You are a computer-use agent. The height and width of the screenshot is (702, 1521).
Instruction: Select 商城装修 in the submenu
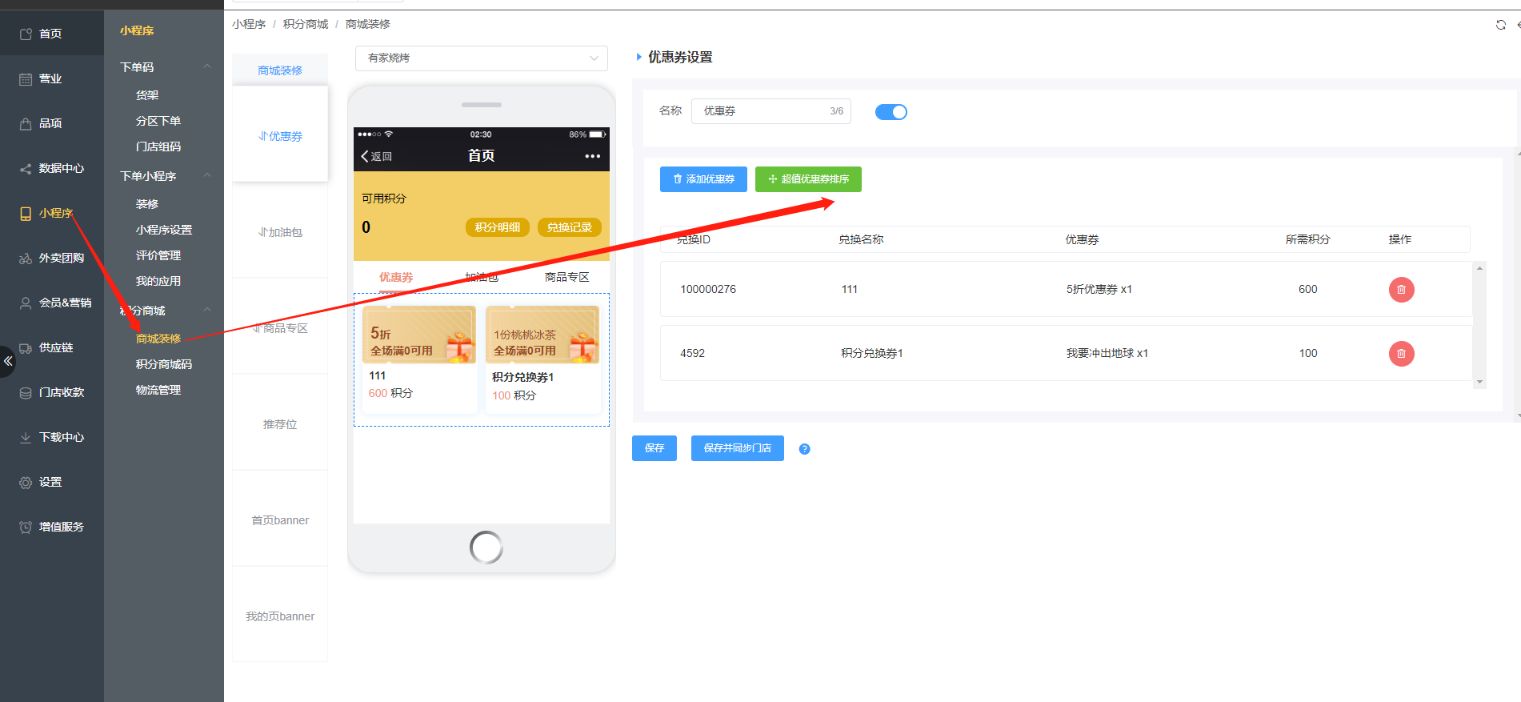tap(158, 339)
